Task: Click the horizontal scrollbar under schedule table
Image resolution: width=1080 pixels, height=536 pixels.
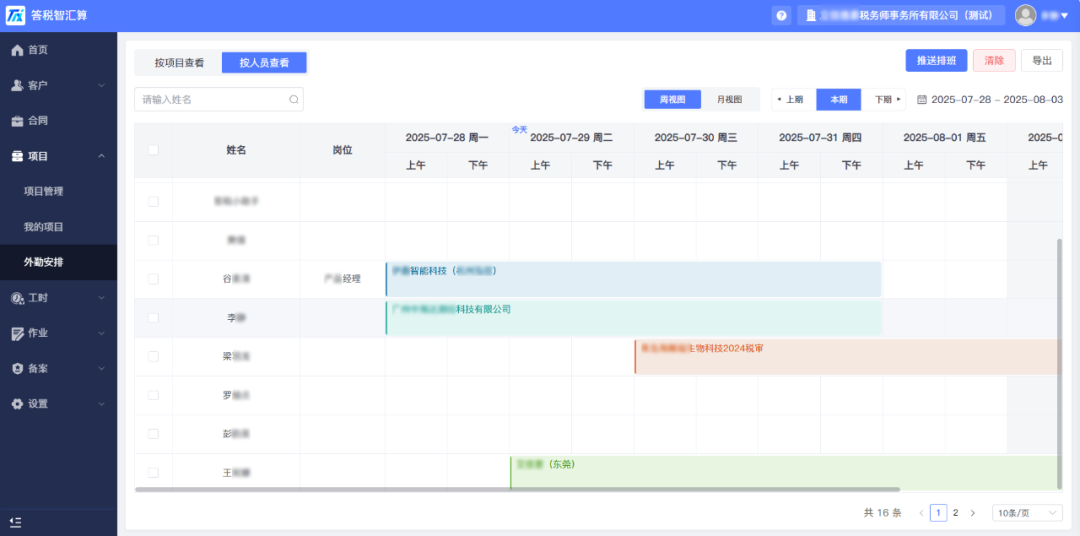Action: tap(517, 489)
